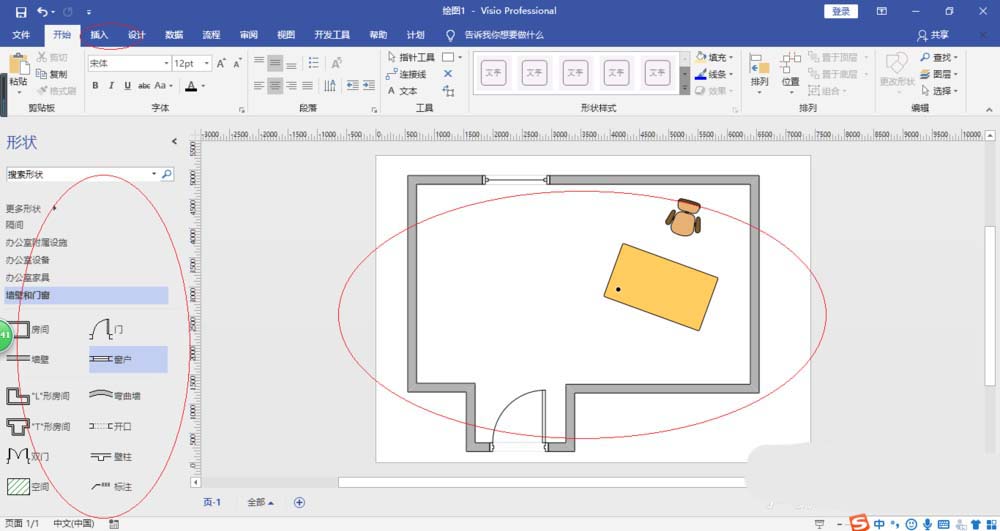Image resolution: width=1000 pixels, height=531 pixels.
Task: Collapse the Shapes panel with arrow
Action: [x=174, y=142]
